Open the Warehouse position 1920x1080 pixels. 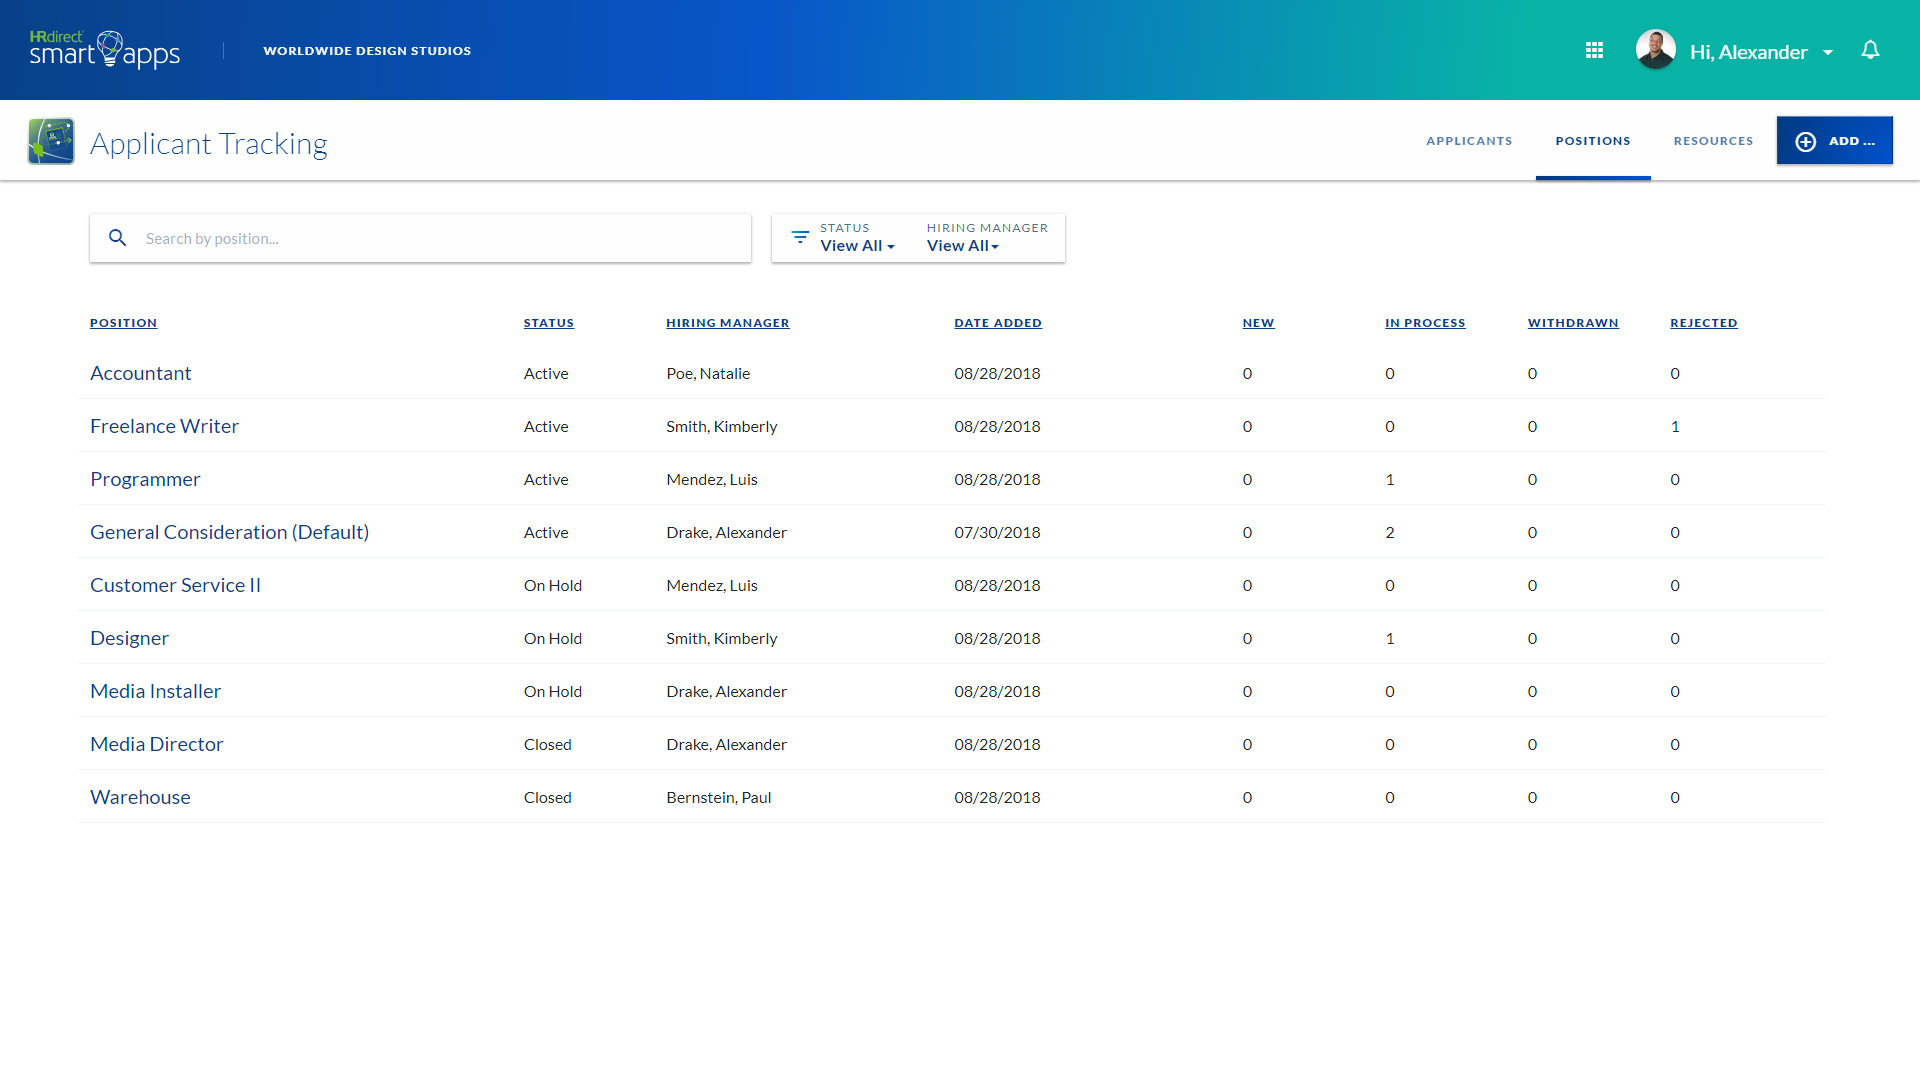click(140, 797)
